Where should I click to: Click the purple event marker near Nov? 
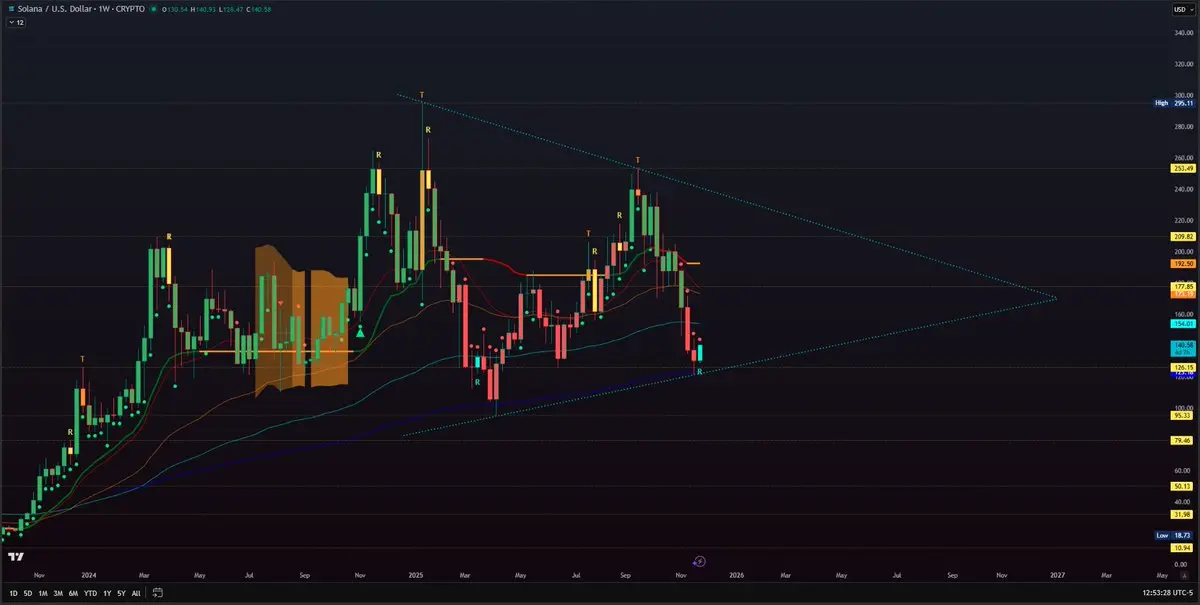(700, 562)
